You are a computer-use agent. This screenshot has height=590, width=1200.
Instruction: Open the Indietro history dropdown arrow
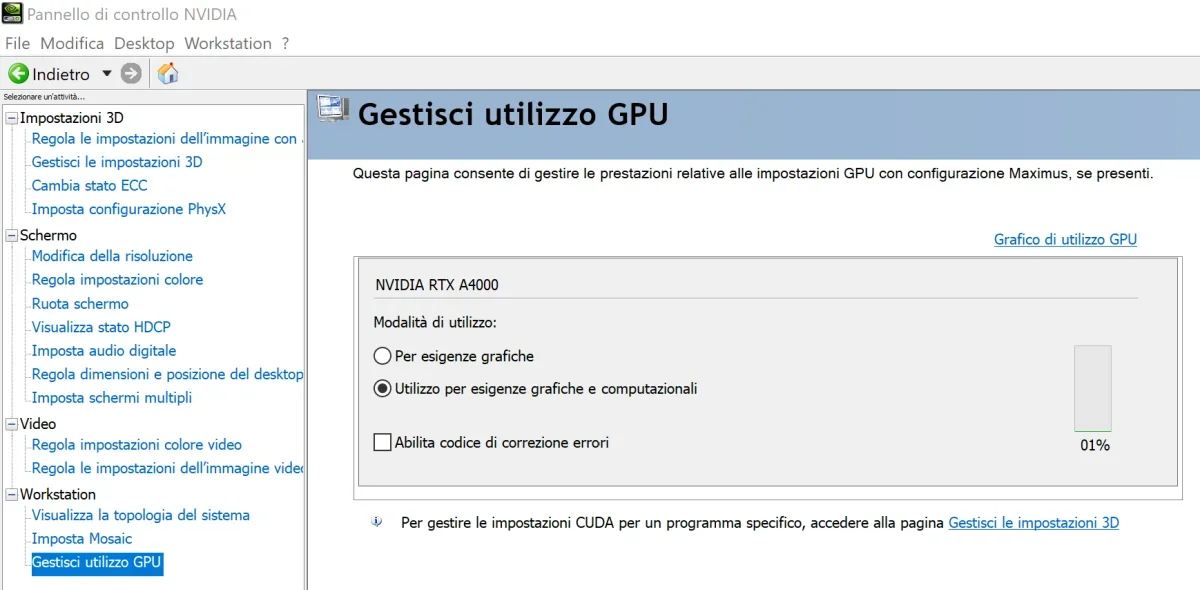(x=107, y=74)
